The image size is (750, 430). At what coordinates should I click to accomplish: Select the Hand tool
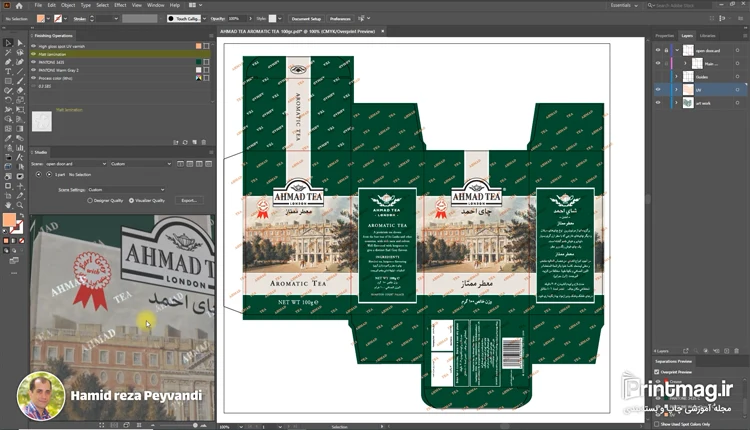click(x=8, y=205)
